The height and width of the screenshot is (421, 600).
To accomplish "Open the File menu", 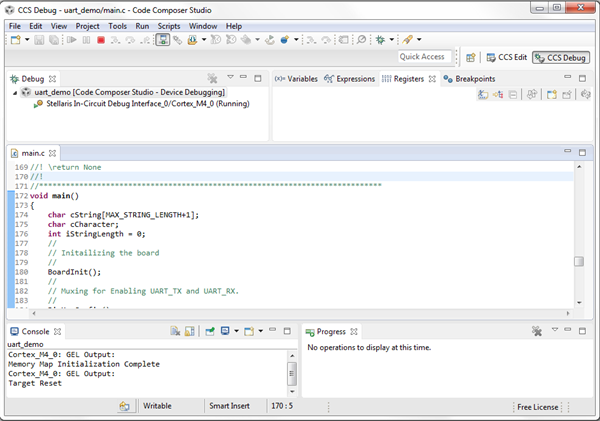I will click(15, 26).
